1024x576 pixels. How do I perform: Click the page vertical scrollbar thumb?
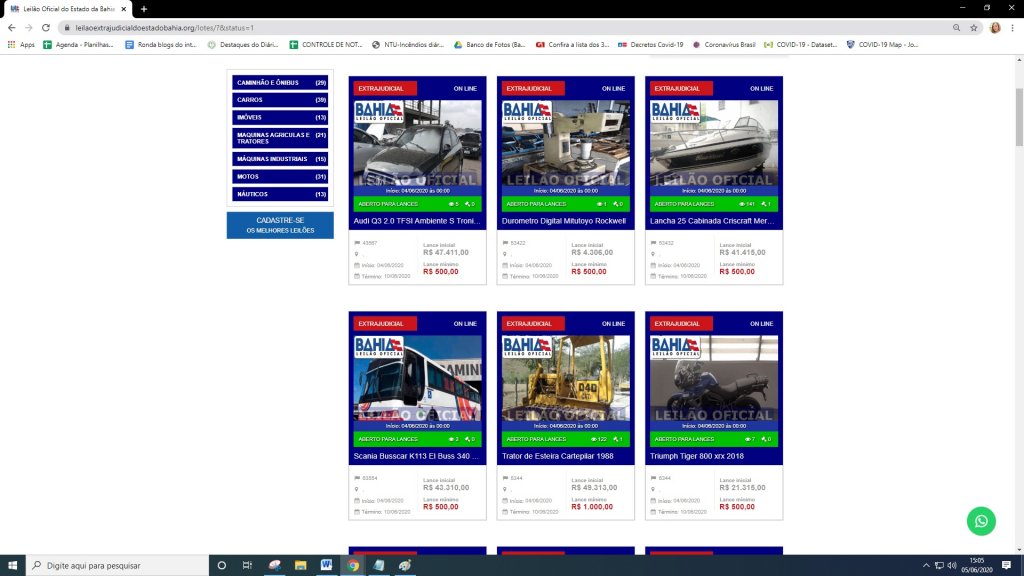[1019, 118]
